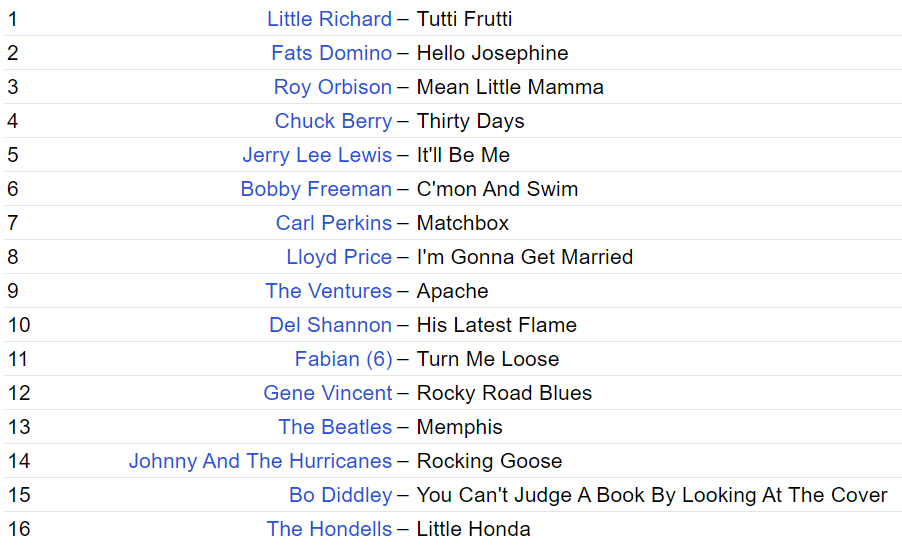
Task: Click the track title Tutti Frutti
Action: (464, 19)
